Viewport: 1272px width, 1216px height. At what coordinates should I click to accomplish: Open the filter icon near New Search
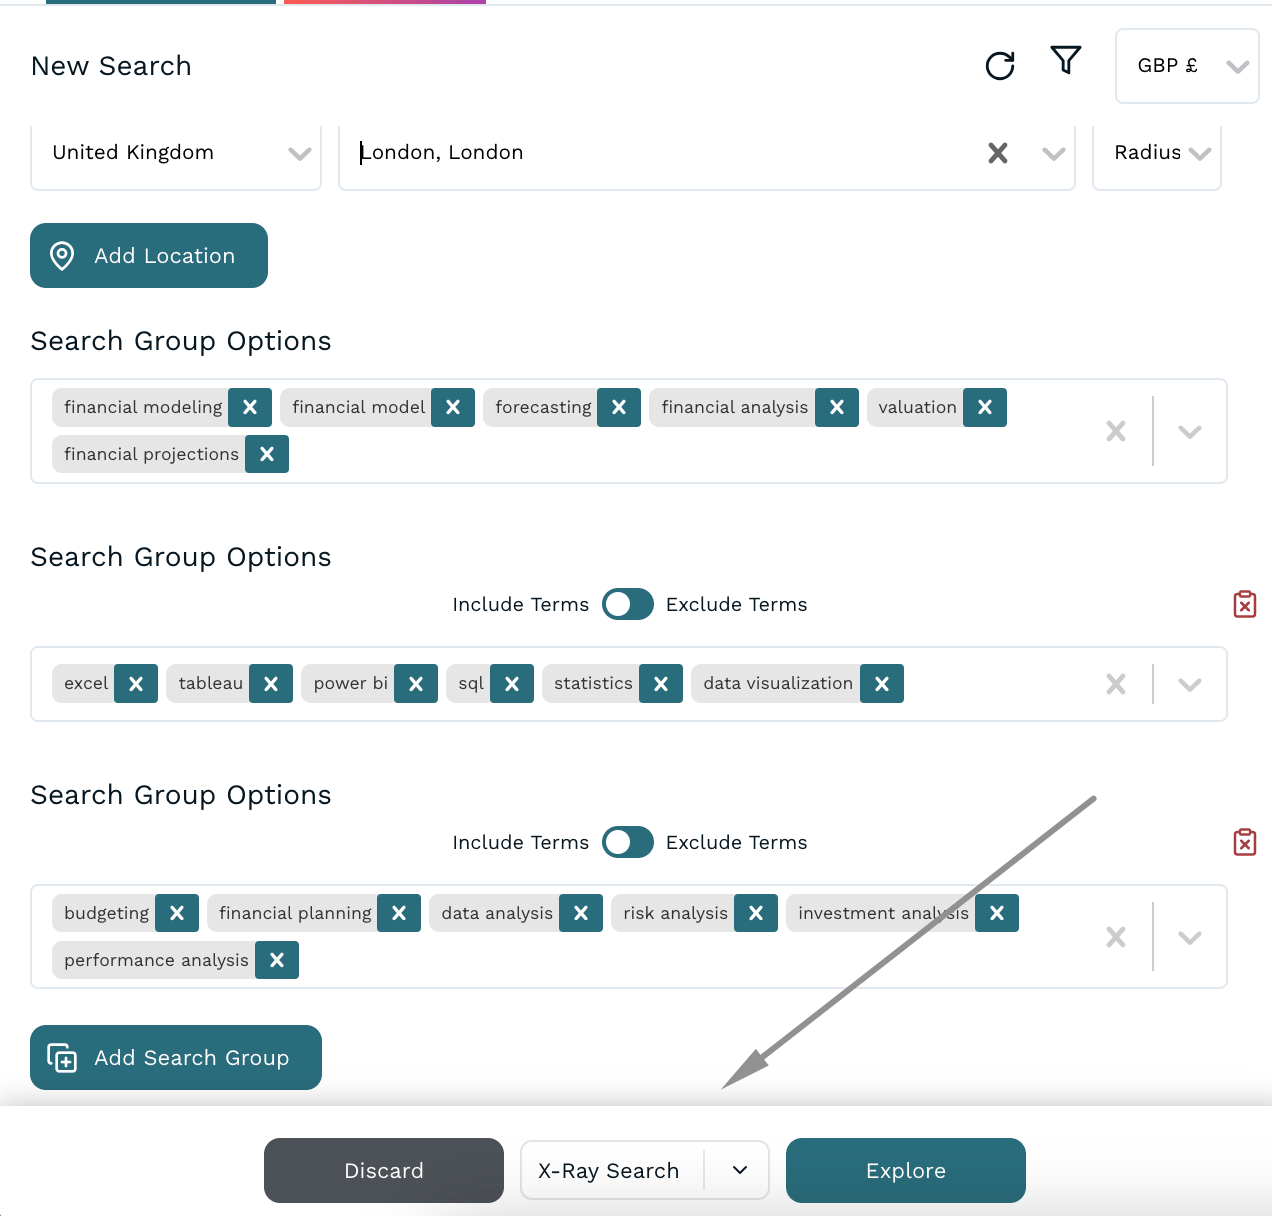pos(1066,61)
